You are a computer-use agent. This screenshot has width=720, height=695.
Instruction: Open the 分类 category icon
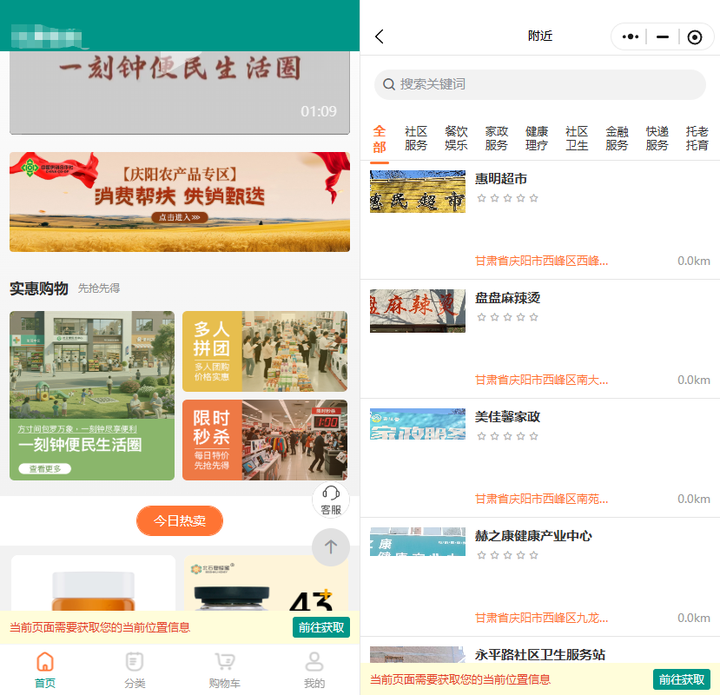135,662
